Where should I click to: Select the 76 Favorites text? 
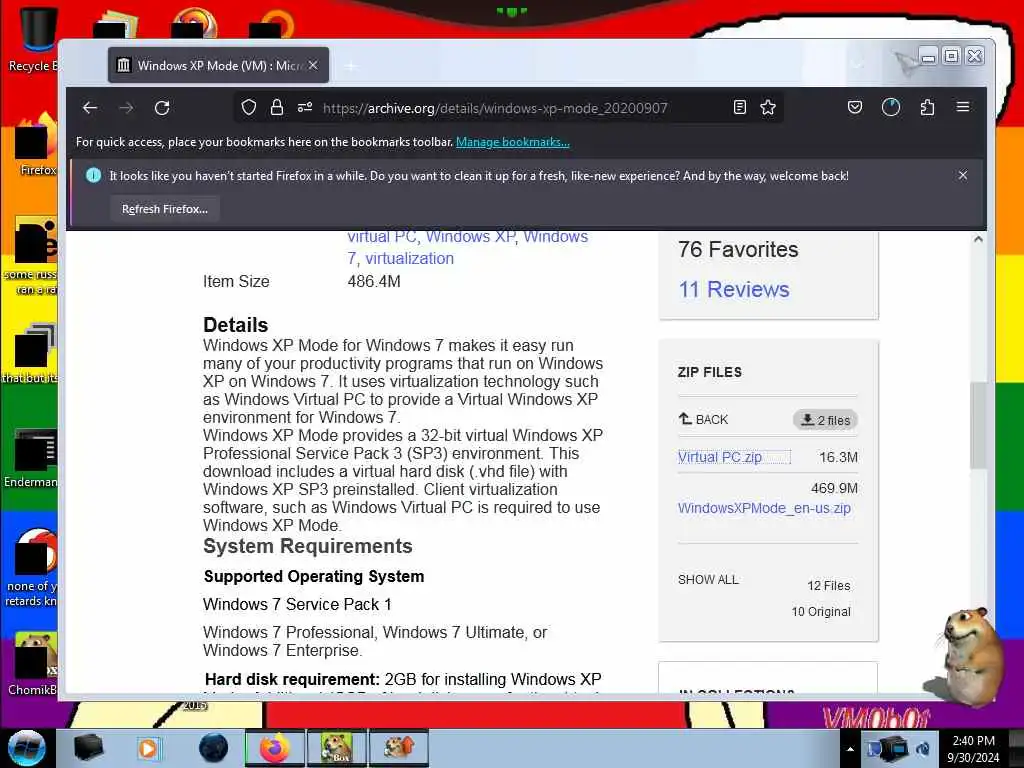point(738,249)
